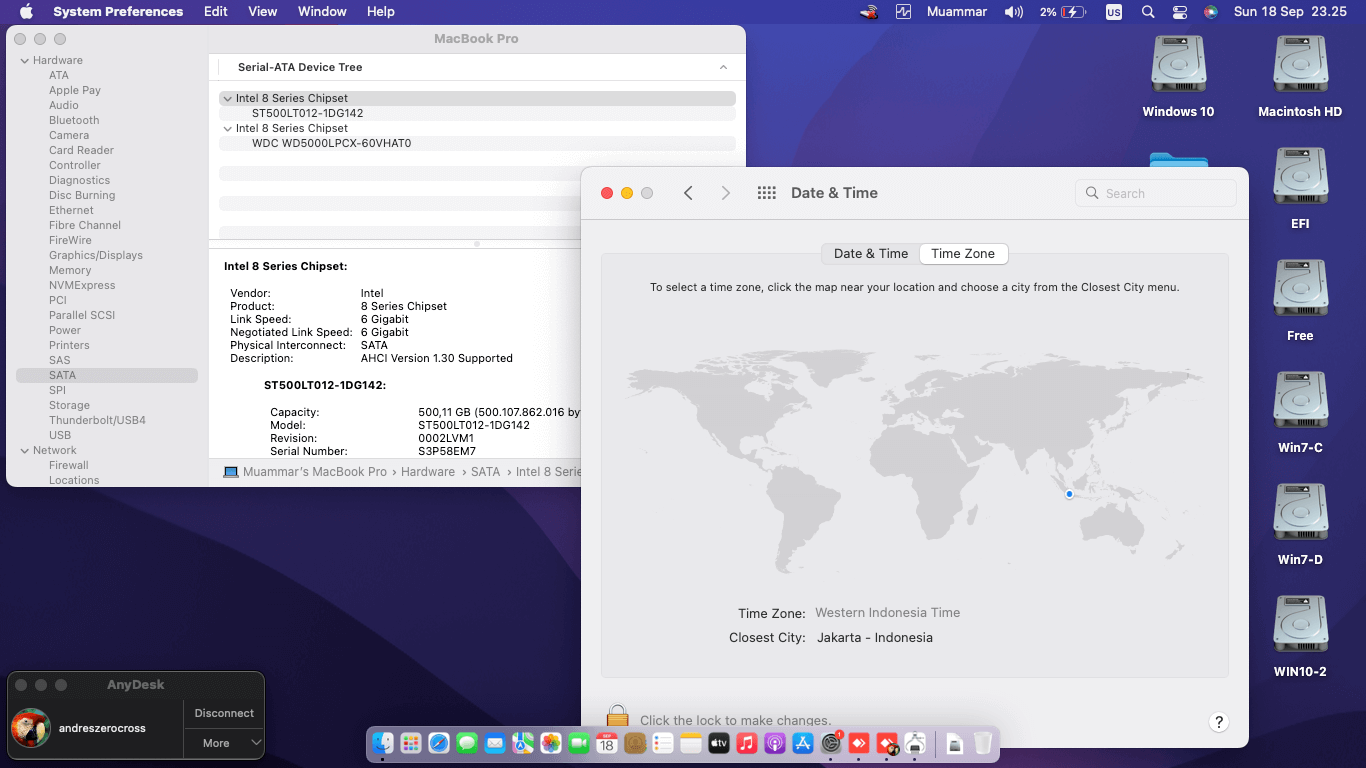Open Notes app in the Dock
Viewport: 1366px width, 768px height.
pos(691,743)
